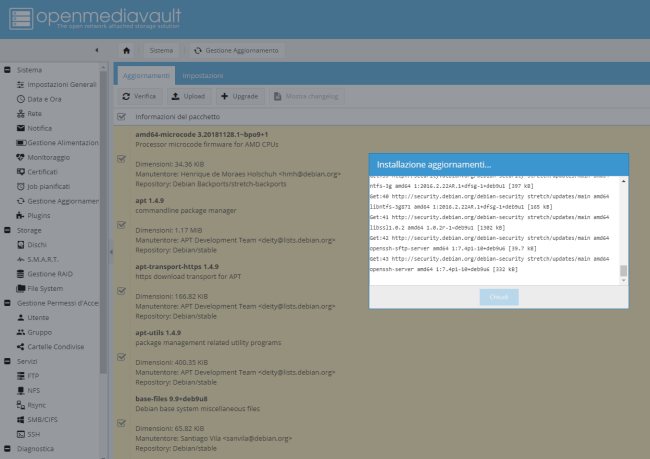The image size is (650, 459).
Task: Open Gestione Aggiornamenti in sidebar
Action: click(x=57, y=201)
